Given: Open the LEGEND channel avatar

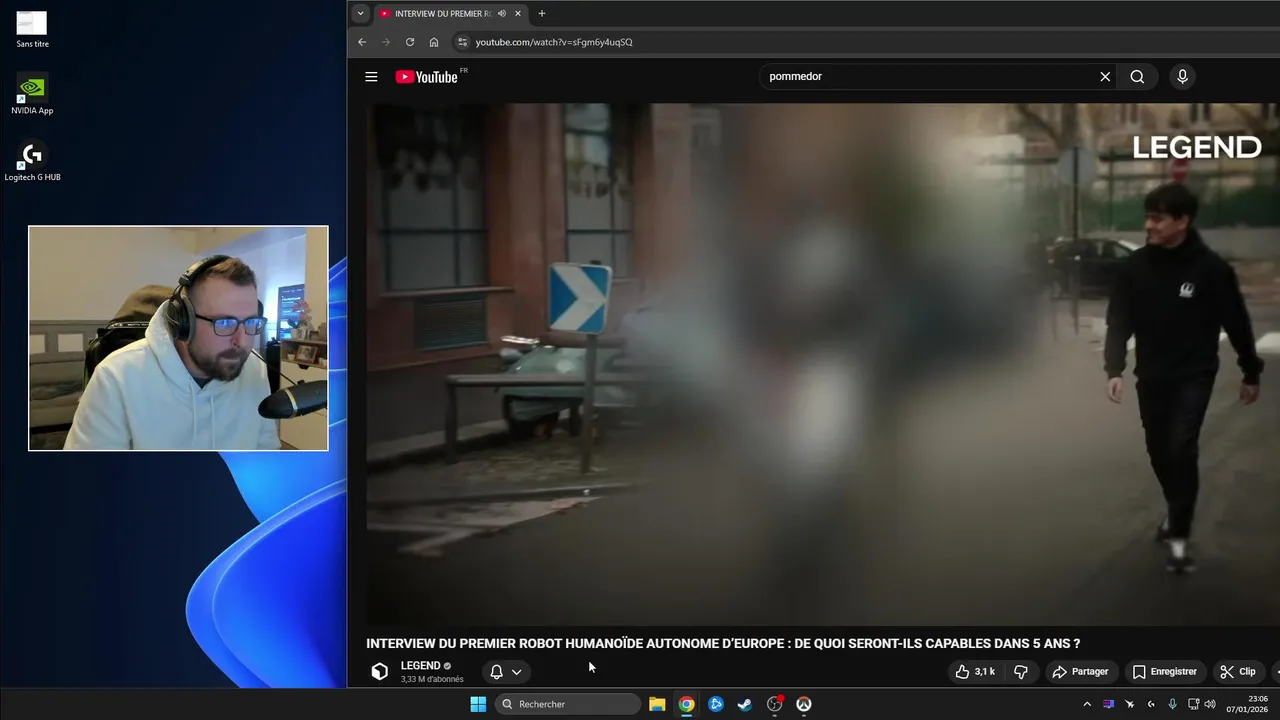Looking at the screenshot, I should 380,672.
